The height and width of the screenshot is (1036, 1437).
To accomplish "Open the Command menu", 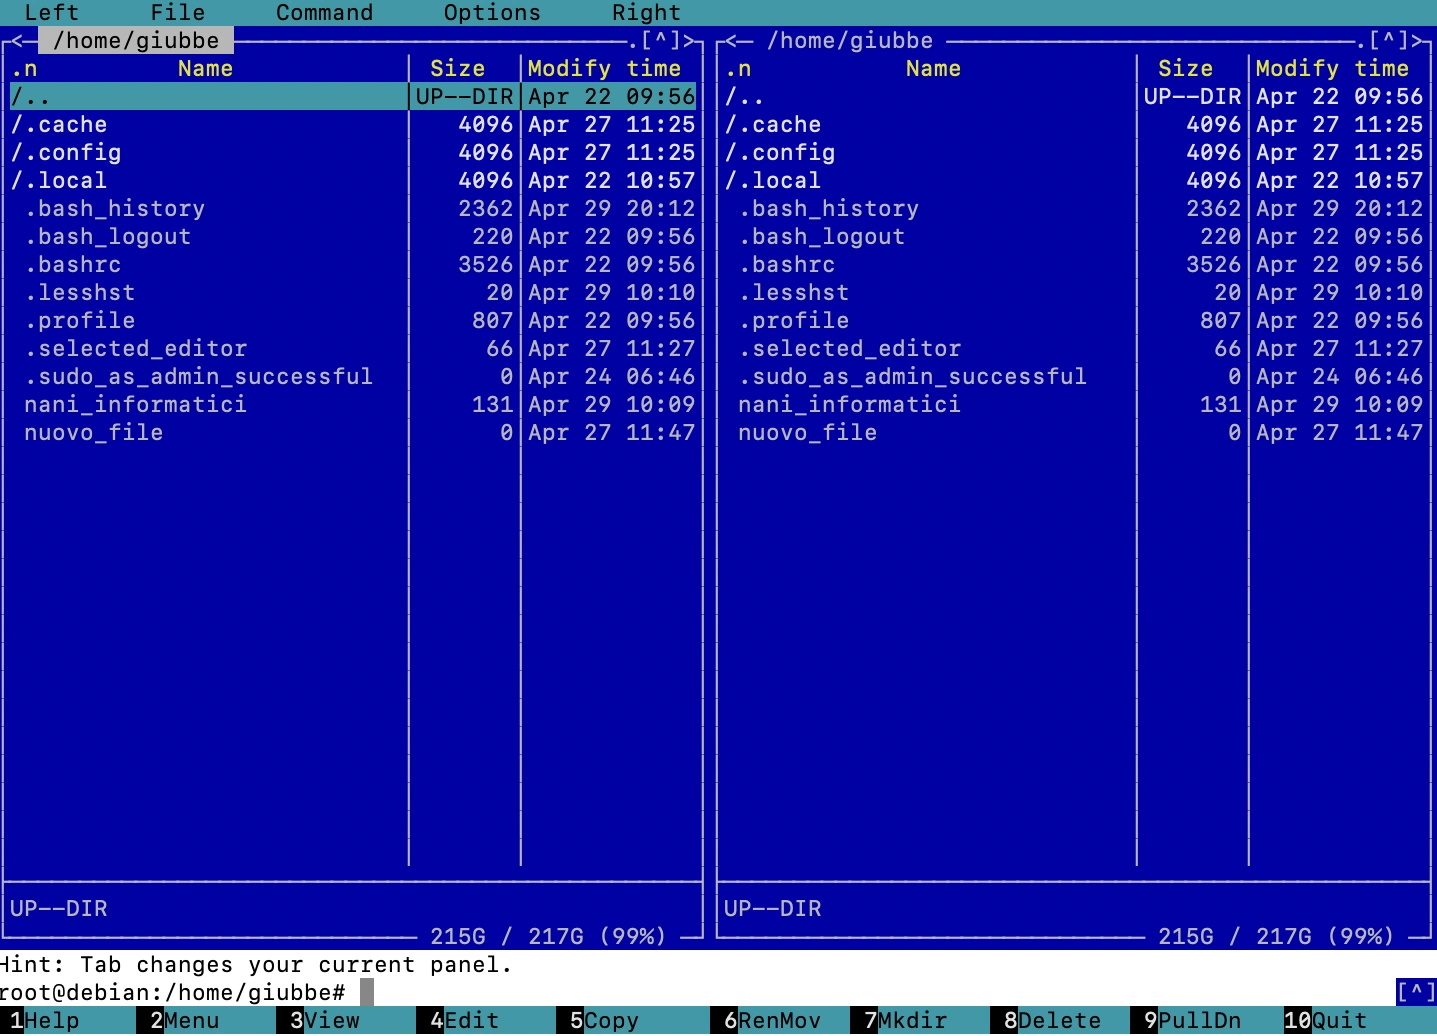I will point(324,13).
